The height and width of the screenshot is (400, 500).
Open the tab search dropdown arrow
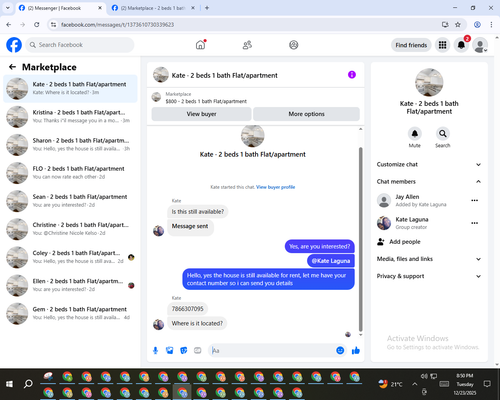point(8,8)
